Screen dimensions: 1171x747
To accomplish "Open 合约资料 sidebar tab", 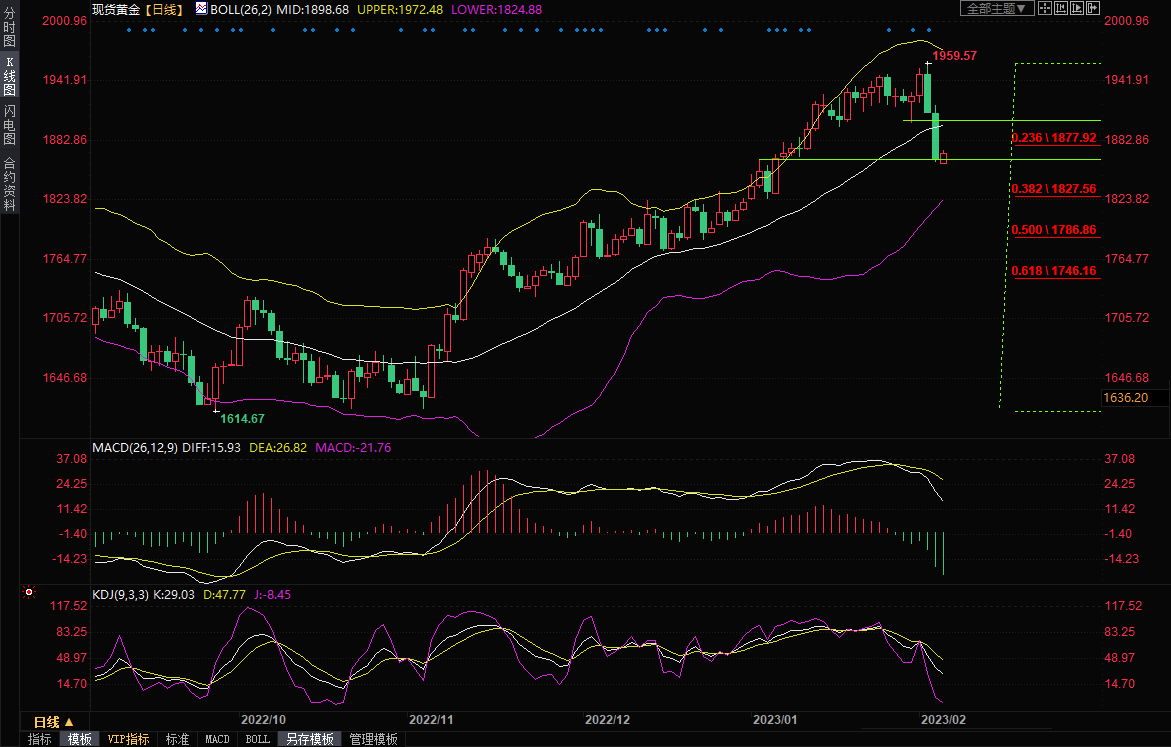I will click(9, 184).
